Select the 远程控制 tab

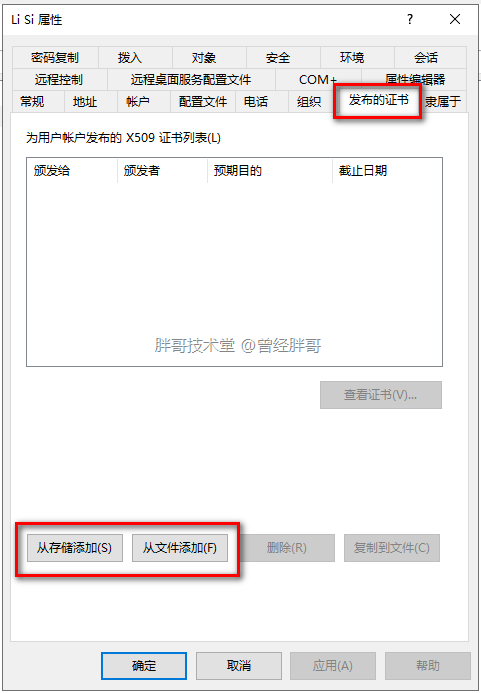click(x=59, y=80)
